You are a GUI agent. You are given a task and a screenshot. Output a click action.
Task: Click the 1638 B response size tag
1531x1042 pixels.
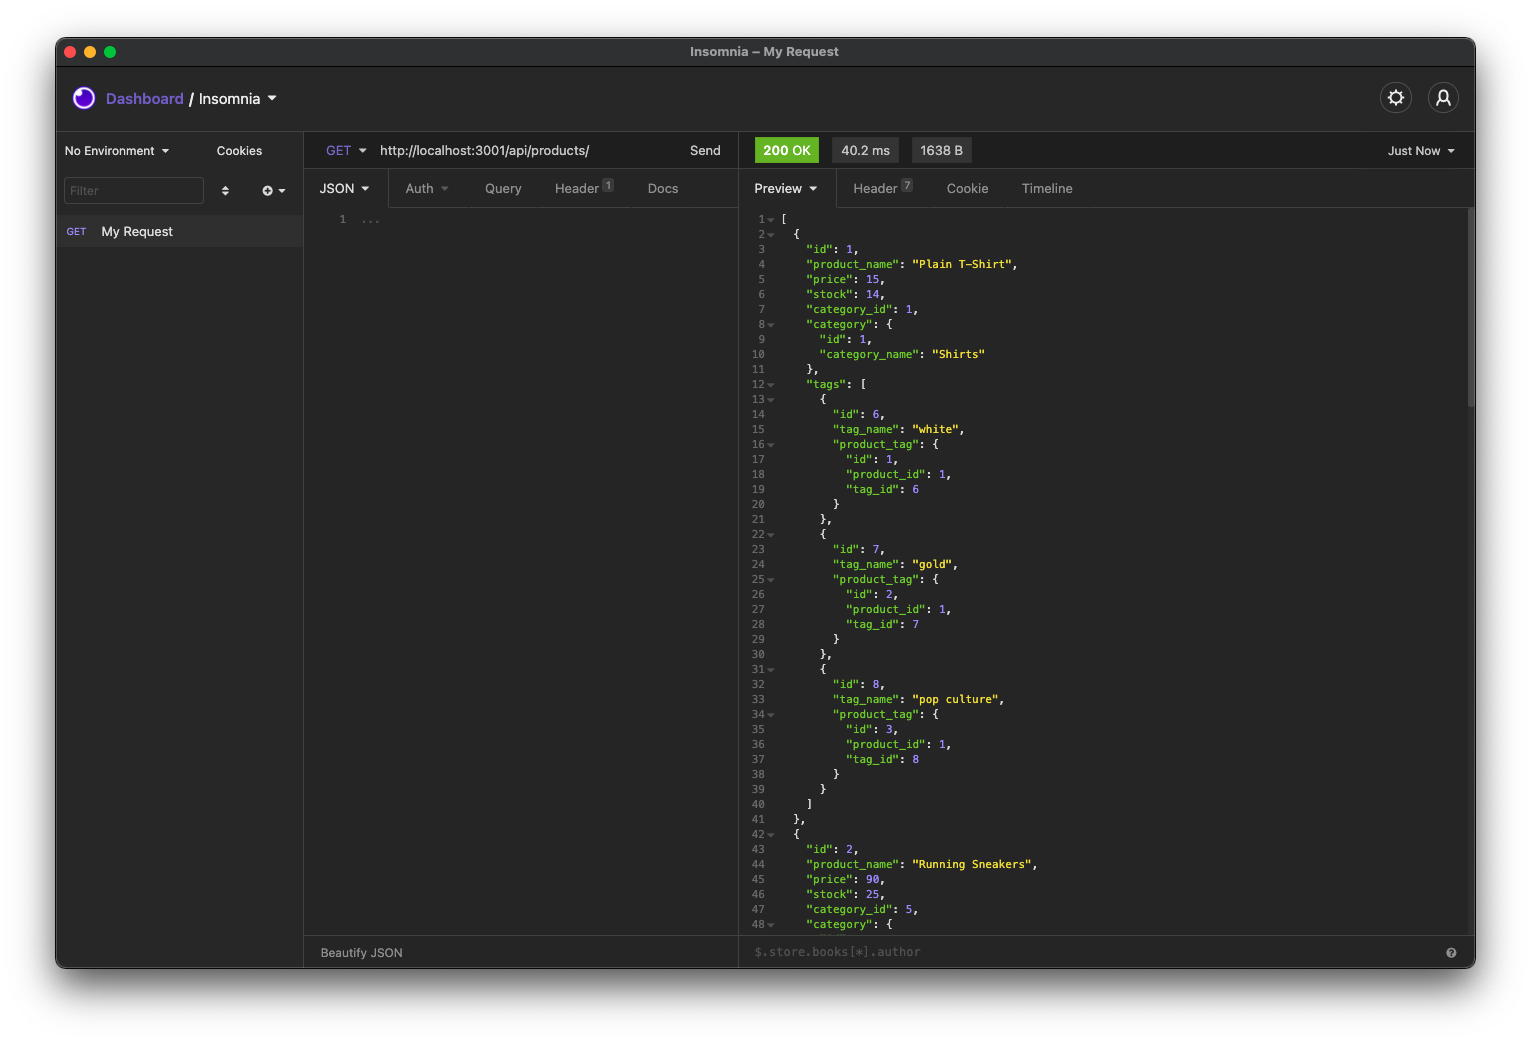tap(942, 150)
